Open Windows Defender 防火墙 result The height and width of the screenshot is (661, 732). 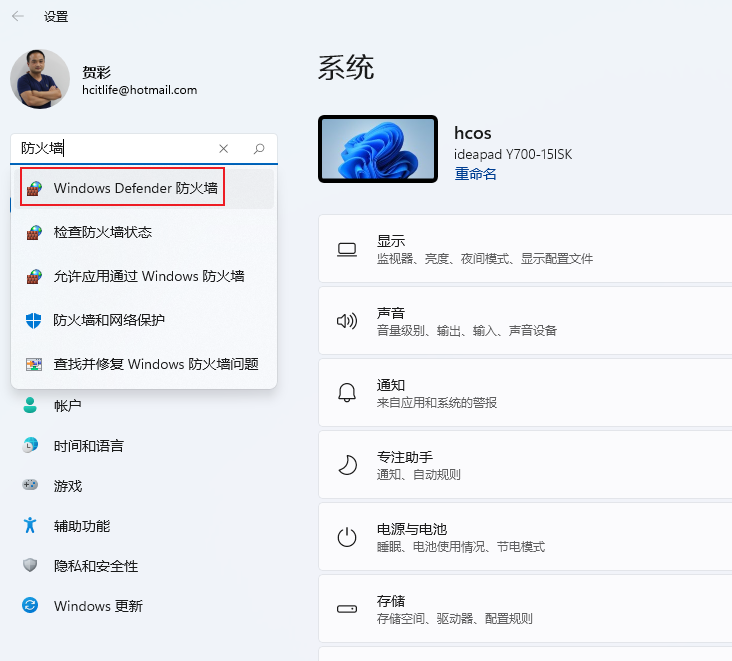point(144,188)
